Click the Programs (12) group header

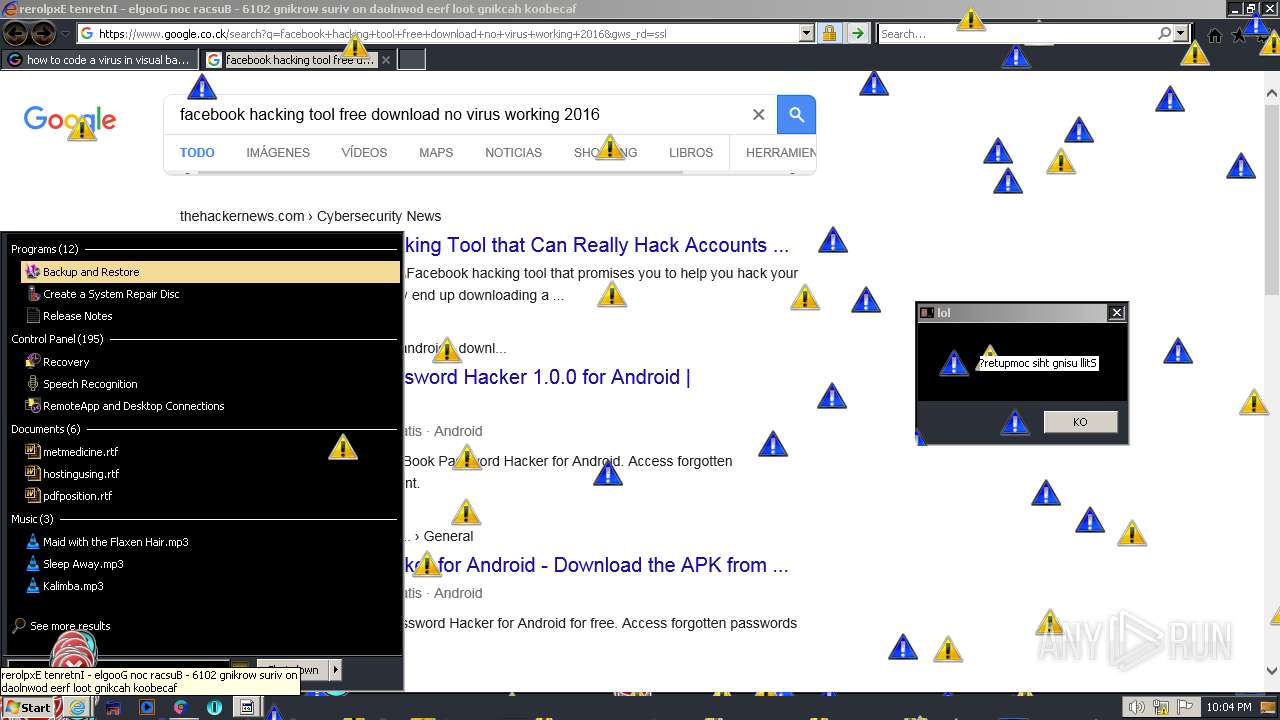point(44,249)
